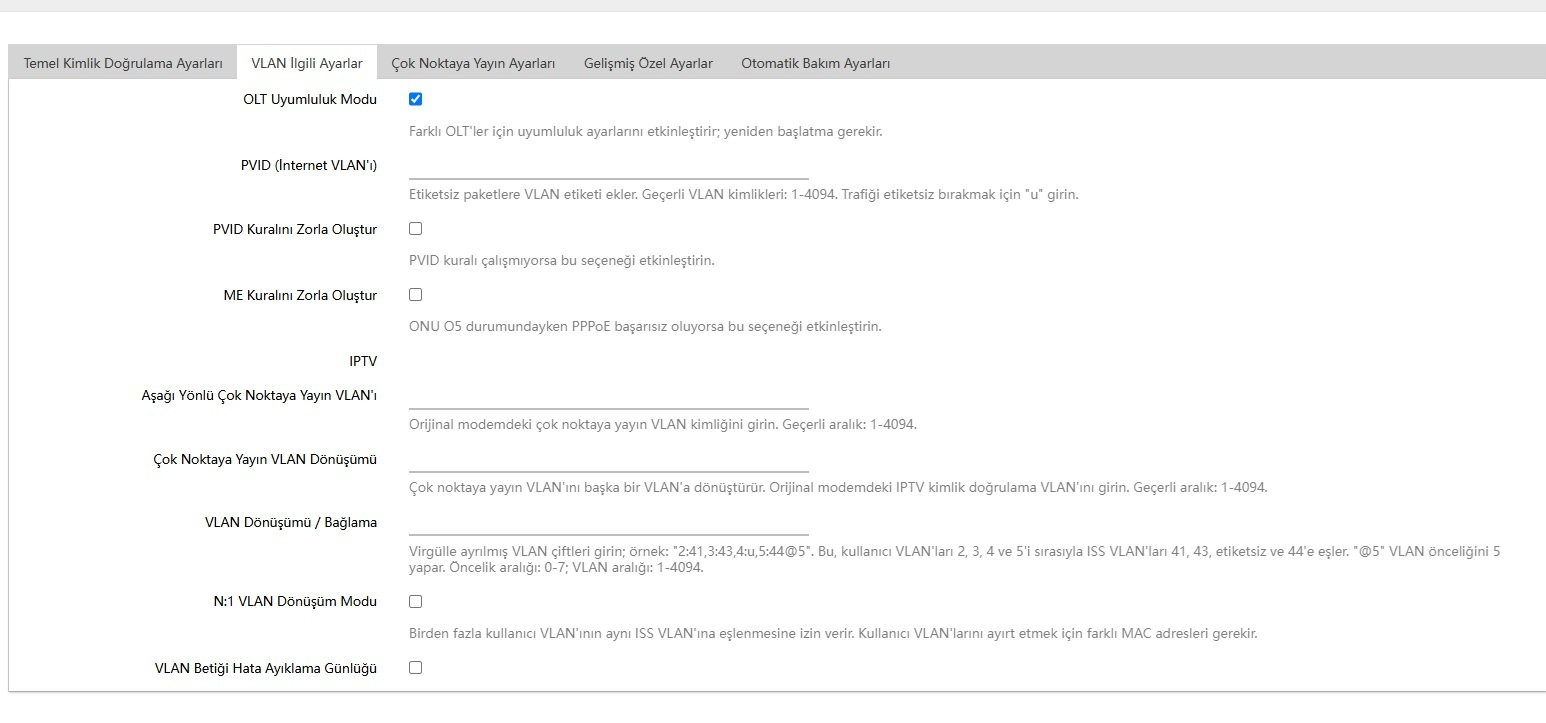
Task: Go to Otomatik Bakım Ayarları tab
Action: click(x=815, y=63)
